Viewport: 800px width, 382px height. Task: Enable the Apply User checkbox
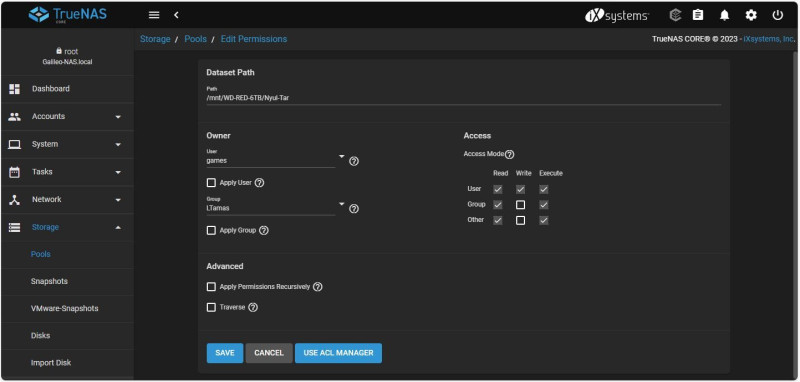(211, 183)
